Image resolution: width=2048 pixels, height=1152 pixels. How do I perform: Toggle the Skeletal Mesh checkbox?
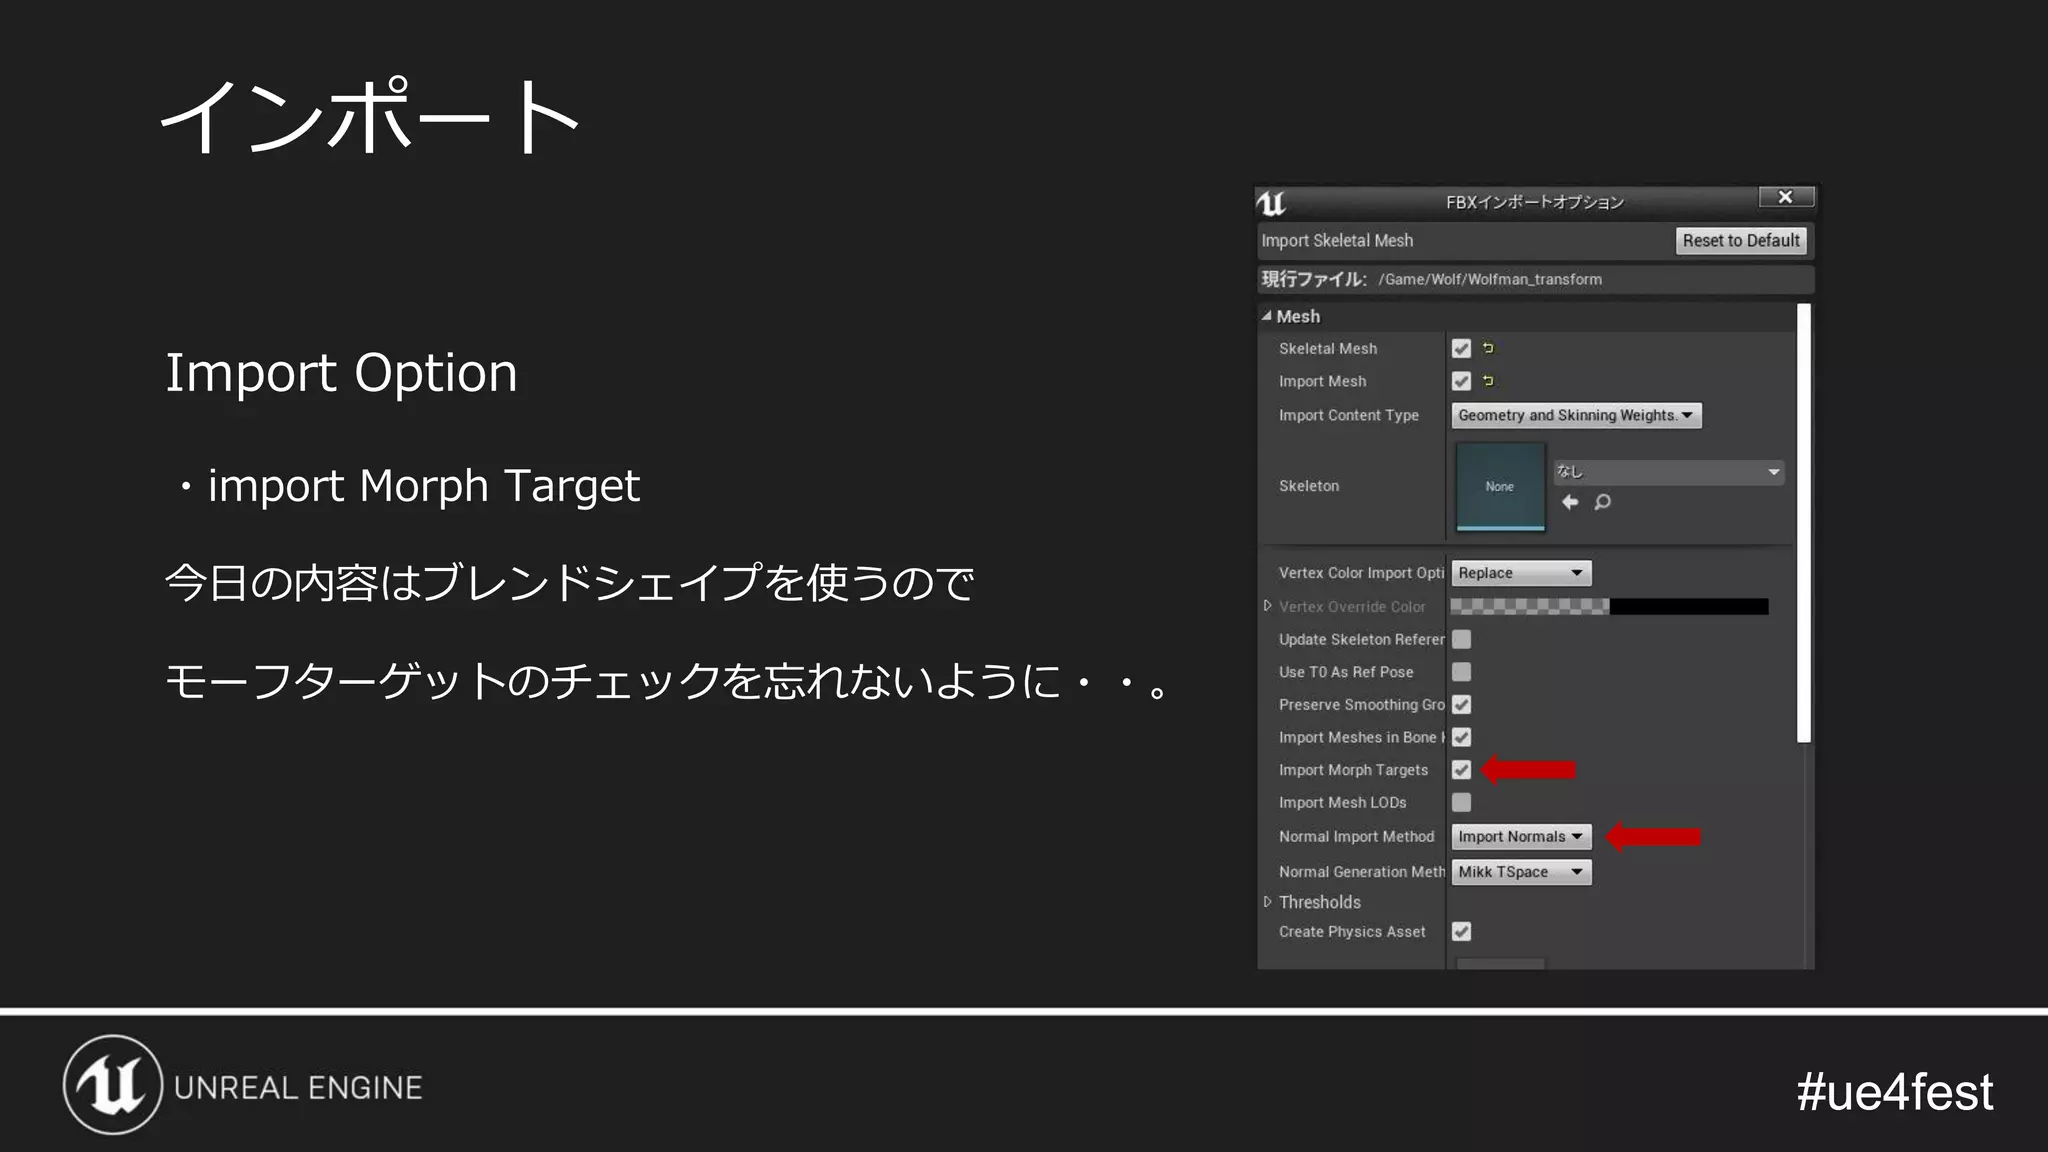1461,348
